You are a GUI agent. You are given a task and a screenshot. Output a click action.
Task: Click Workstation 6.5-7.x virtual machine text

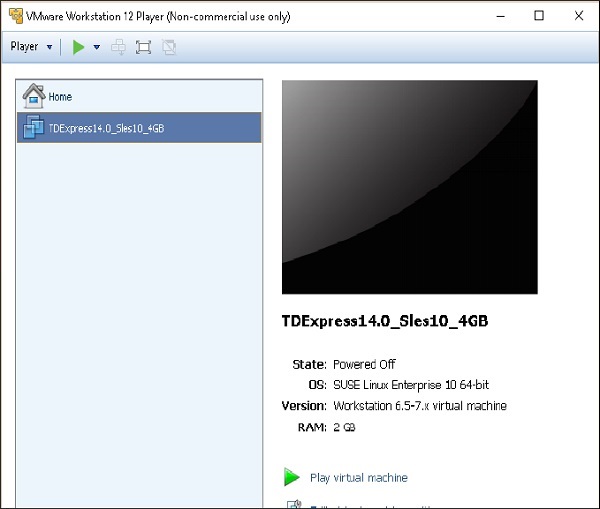coord(420,406)
